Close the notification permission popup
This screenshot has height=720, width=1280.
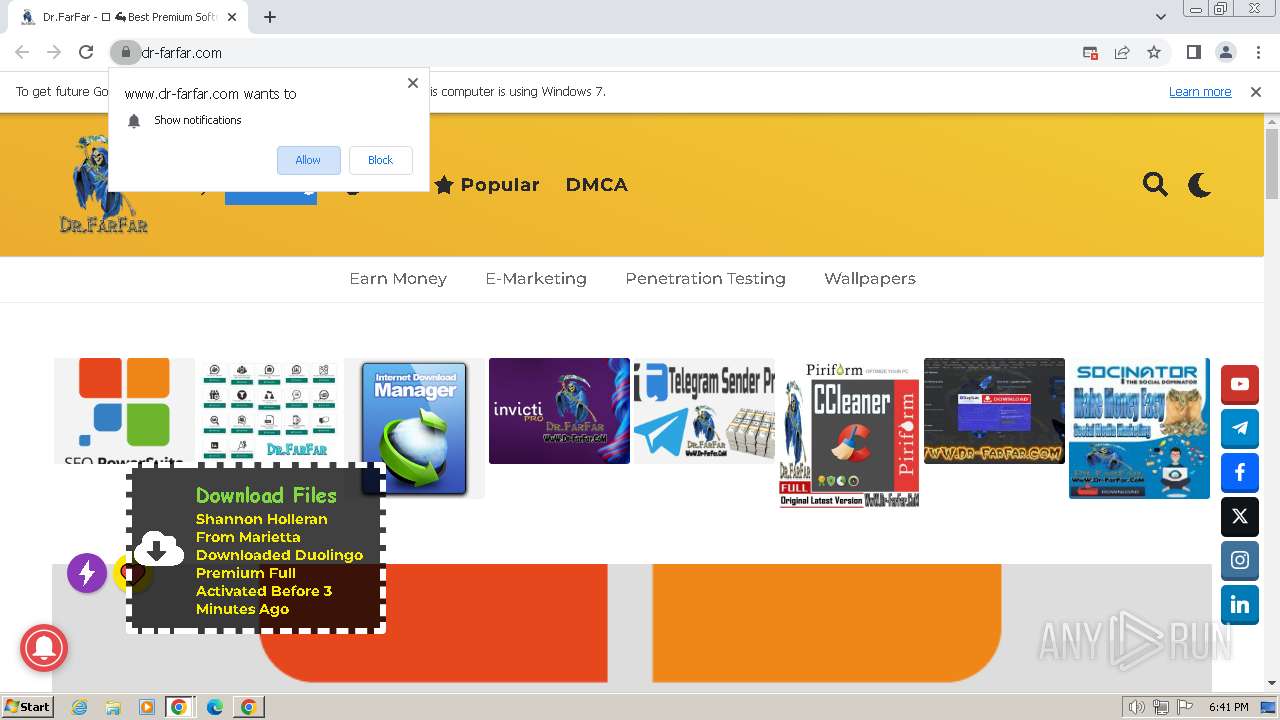pos(412,83)
